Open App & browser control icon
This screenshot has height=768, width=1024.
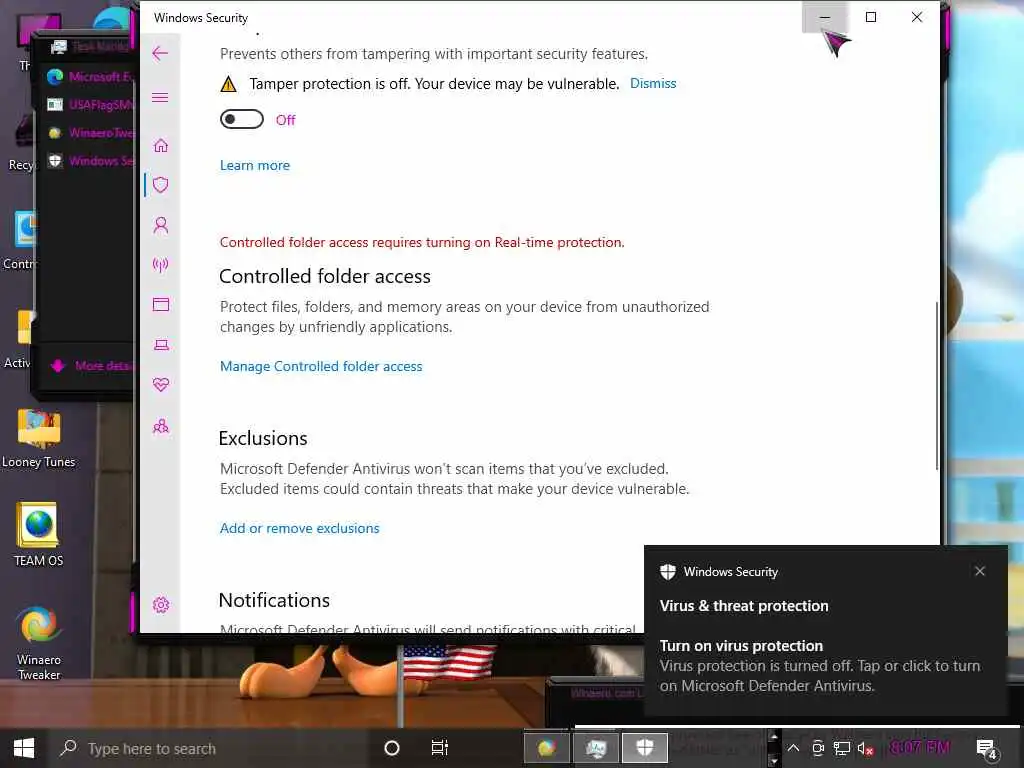click(161, 304)
